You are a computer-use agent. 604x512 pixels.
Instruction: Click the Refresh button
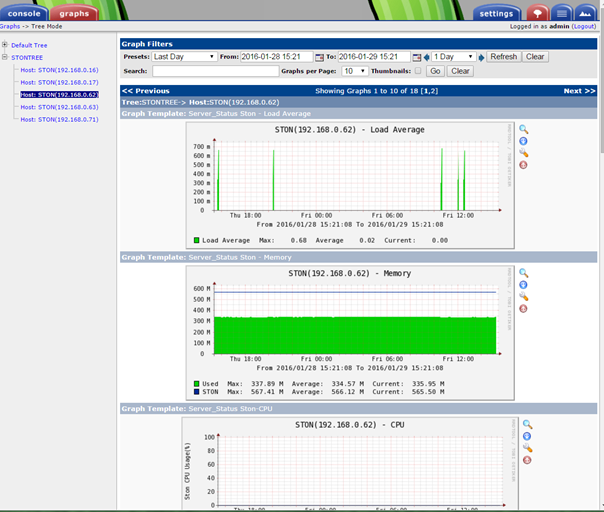pos(503,57)
